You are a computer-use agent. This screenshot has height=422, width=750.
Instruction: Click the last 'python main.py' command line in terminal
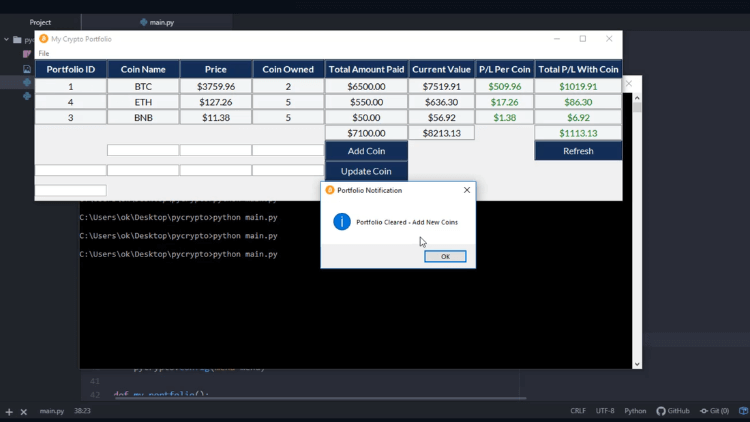[178, 254]
